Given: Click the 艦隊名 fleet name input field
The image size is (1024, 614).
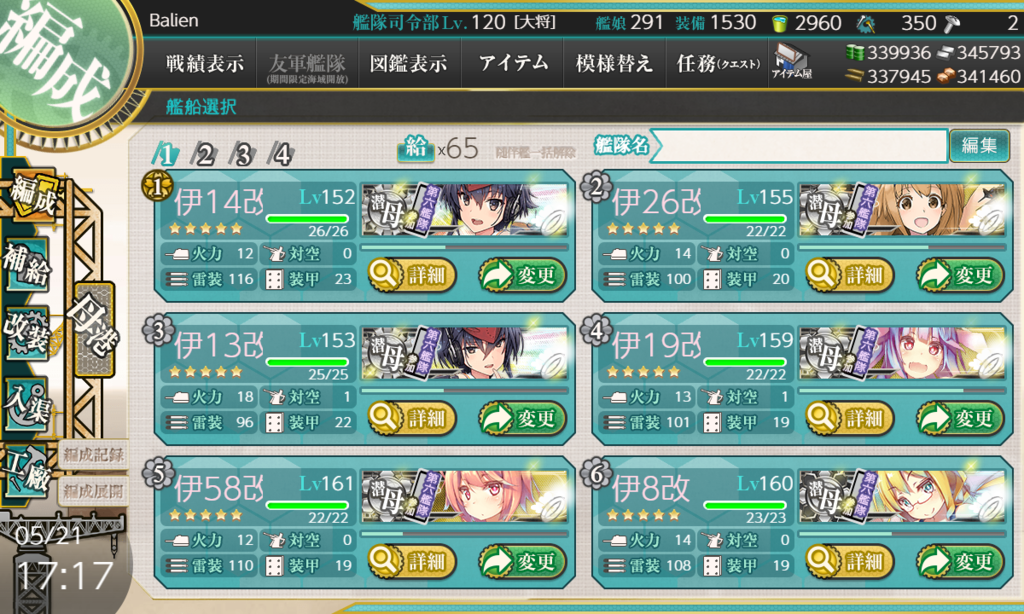Looking at the screenshot, I should point(799,145).
